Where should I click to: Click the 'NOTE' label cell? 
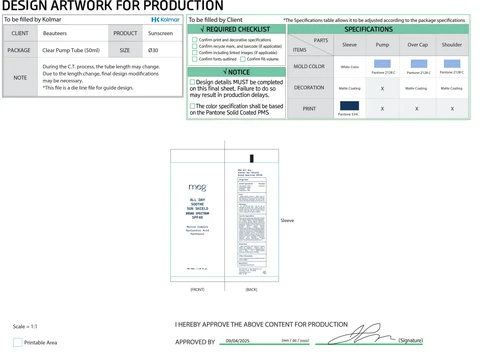click(x=20, y=78)
